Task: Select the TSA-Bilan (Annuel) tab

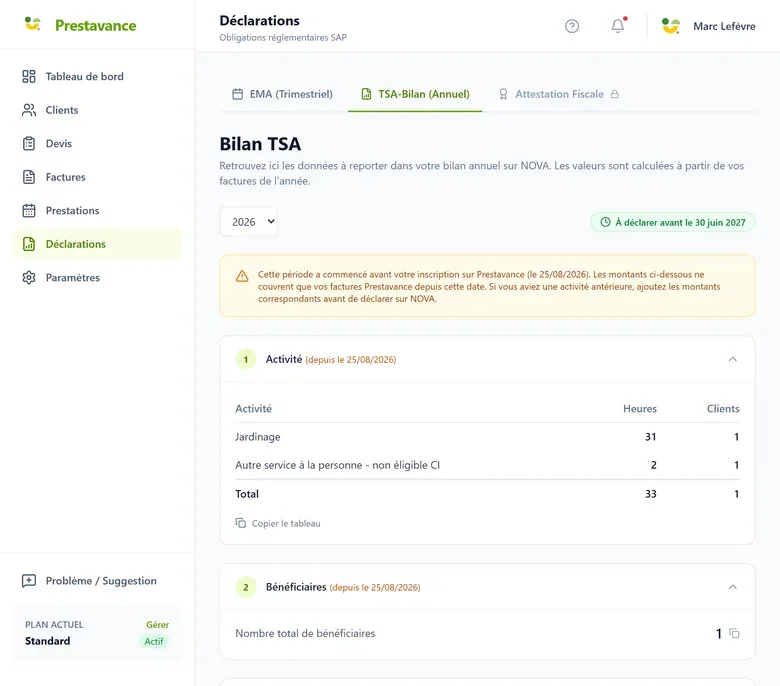Action: (415, 94)
